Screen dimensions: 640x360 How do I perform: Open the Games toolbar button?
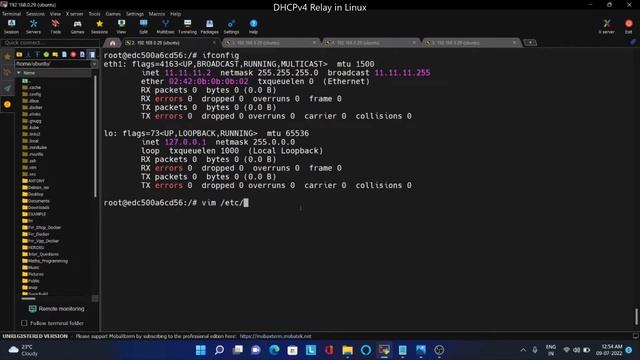[77, 27]
